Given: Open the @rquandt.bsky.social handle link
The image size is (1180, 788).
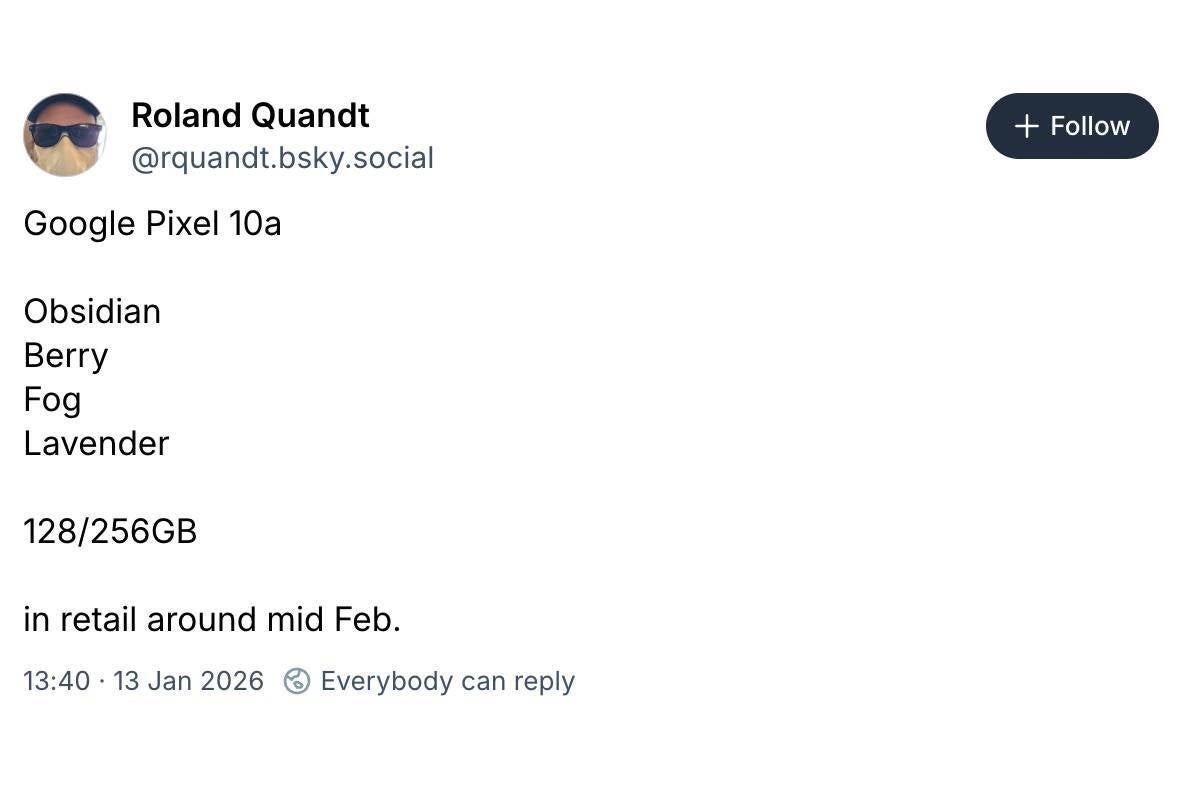Looking at the screenshot, I should coord(283,158).
